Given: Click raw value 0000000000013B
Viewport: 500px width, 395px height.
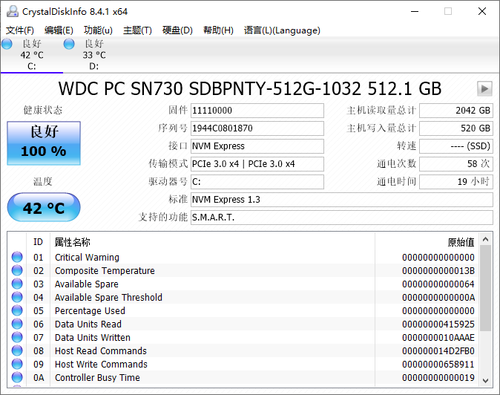Looking at the screenshot, I should [438, 271].
